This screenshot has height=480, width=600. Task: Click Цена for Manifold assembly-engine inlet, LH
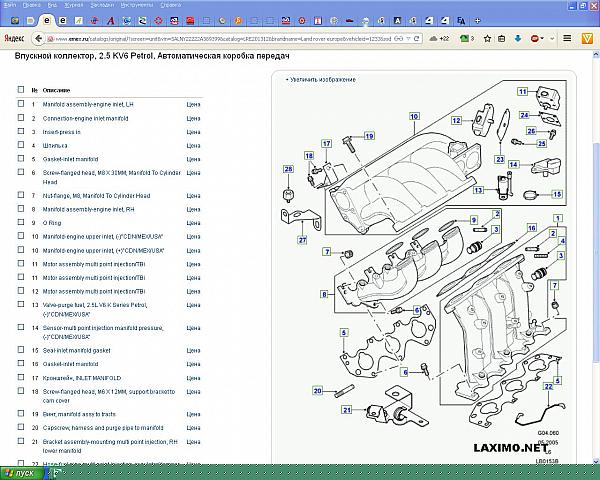193,104
